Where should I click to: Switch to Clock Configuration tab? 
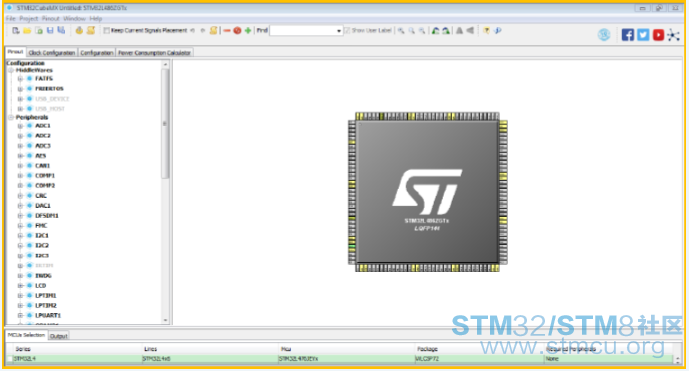(52, 53)
